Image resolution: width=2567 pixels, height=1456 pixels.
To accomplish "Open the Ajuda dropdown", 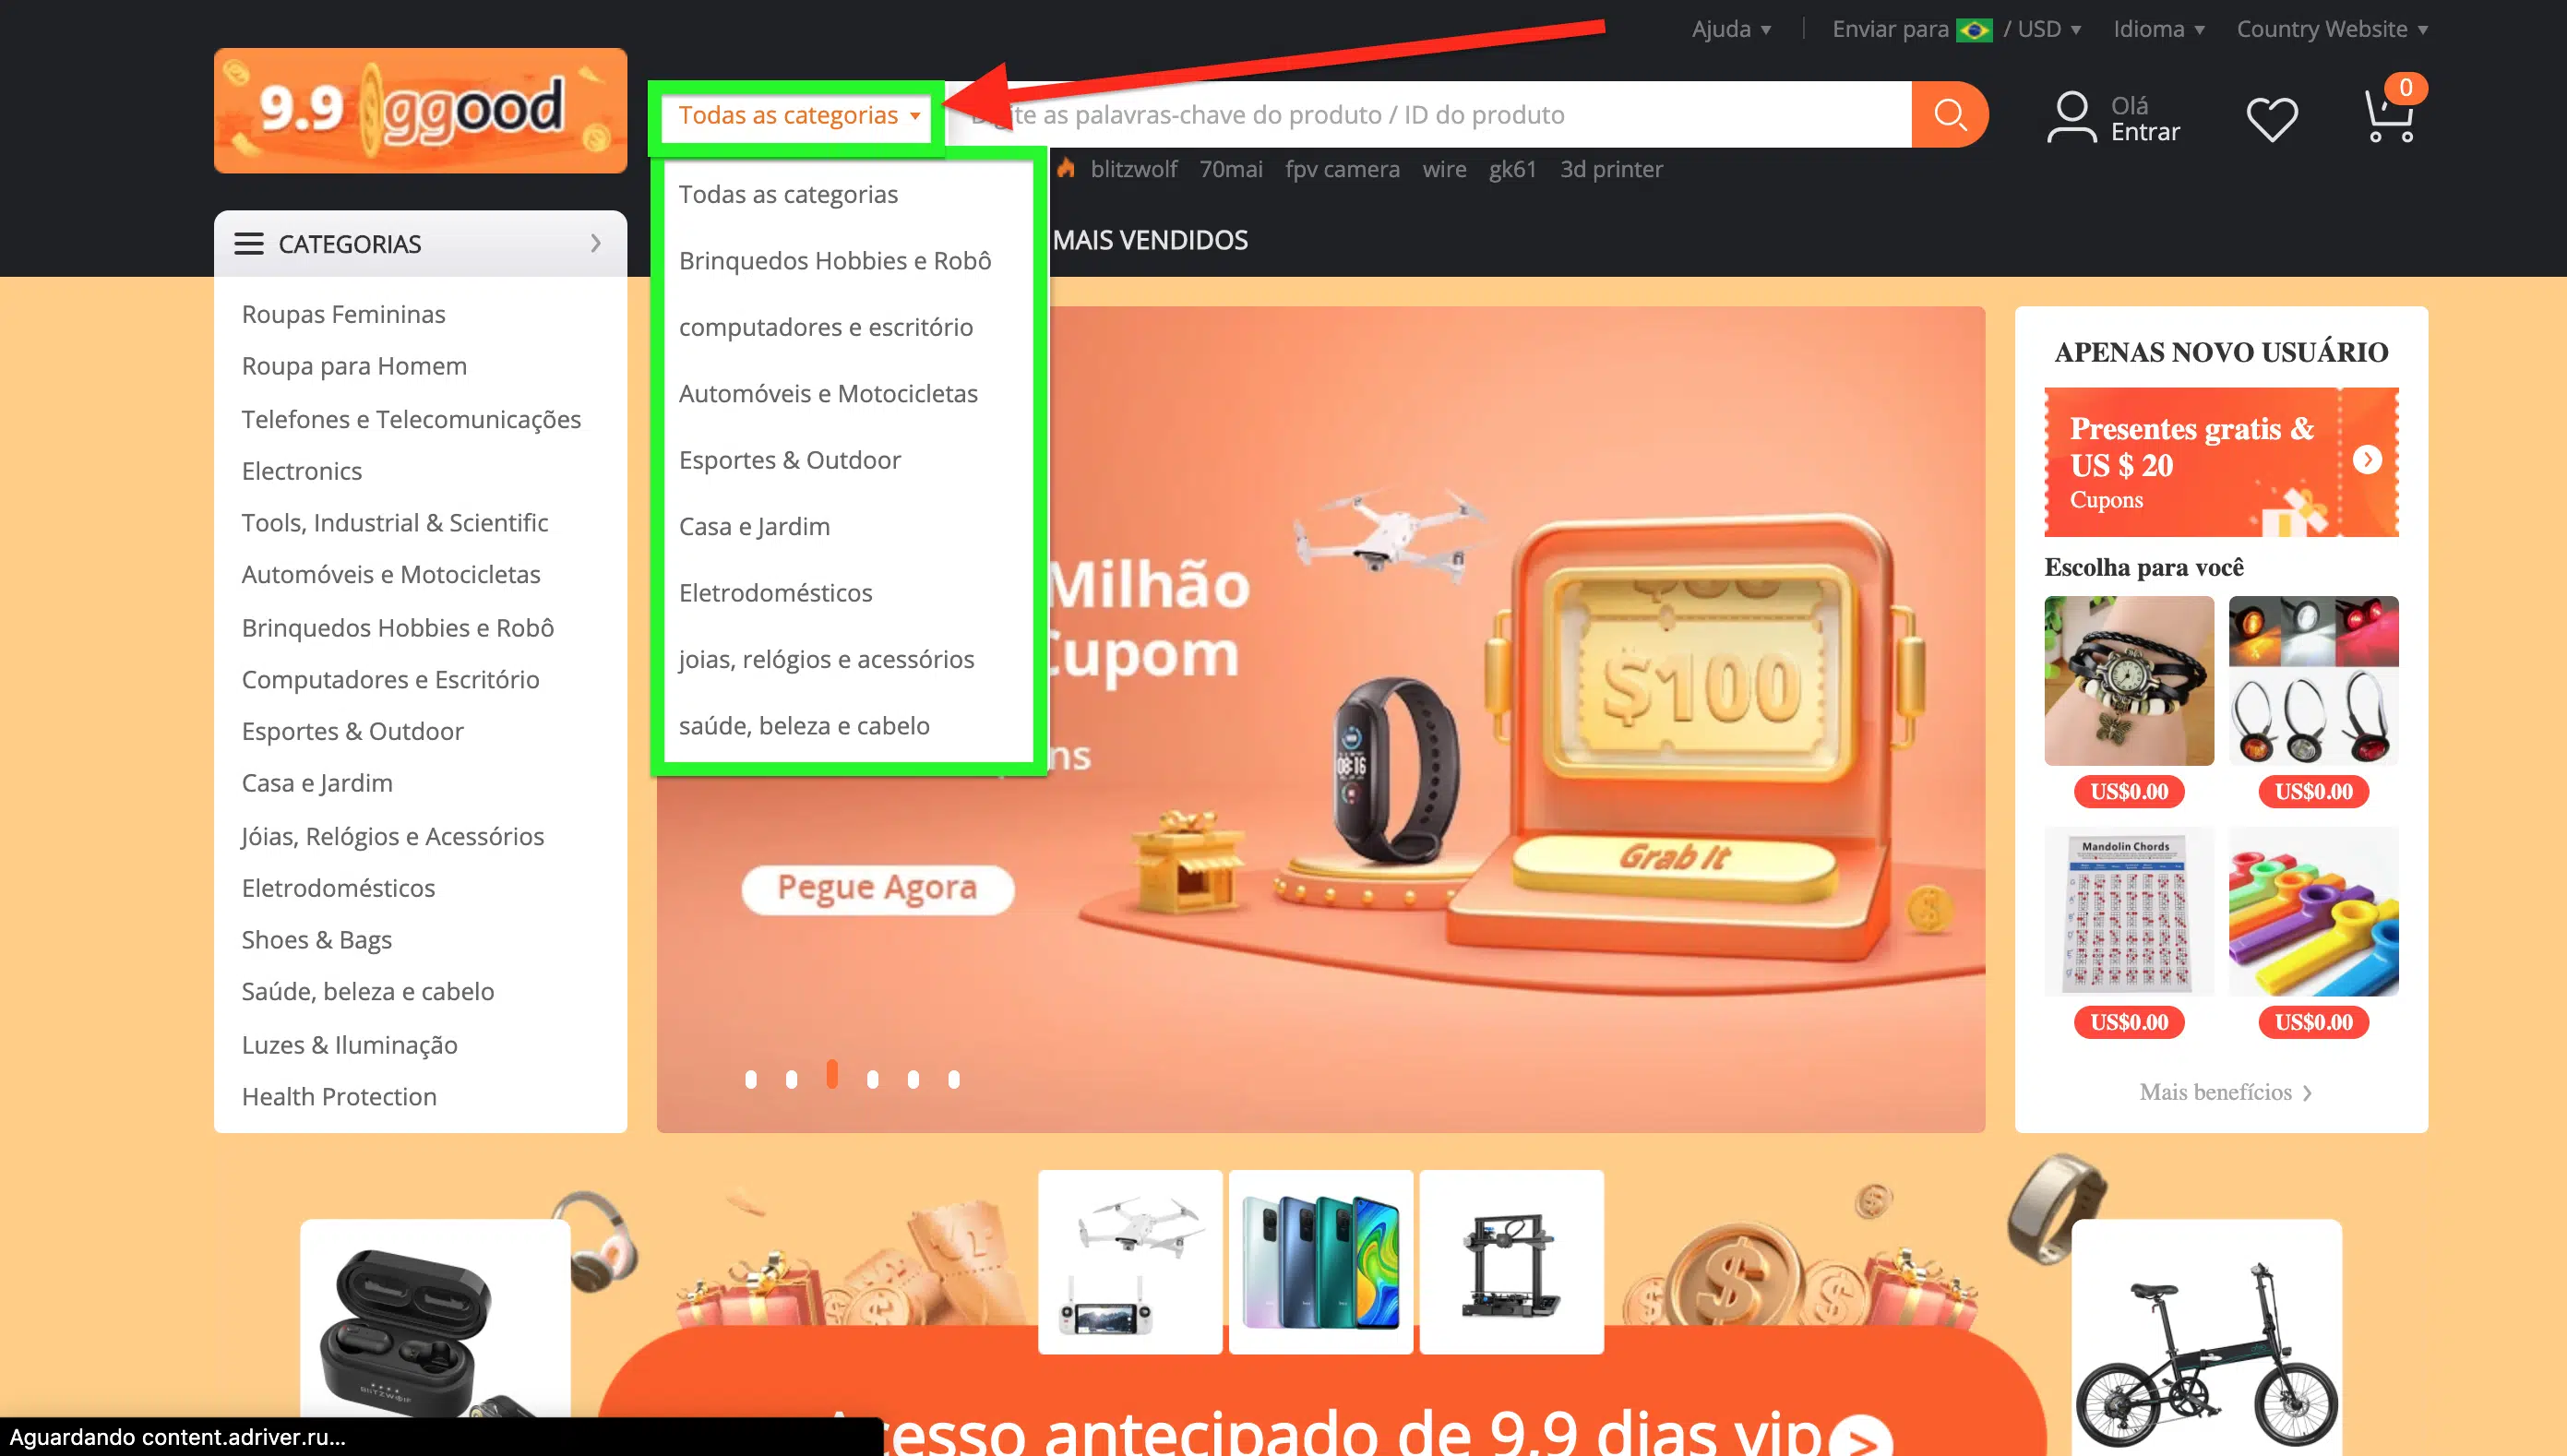I will tap(1731, 29).
